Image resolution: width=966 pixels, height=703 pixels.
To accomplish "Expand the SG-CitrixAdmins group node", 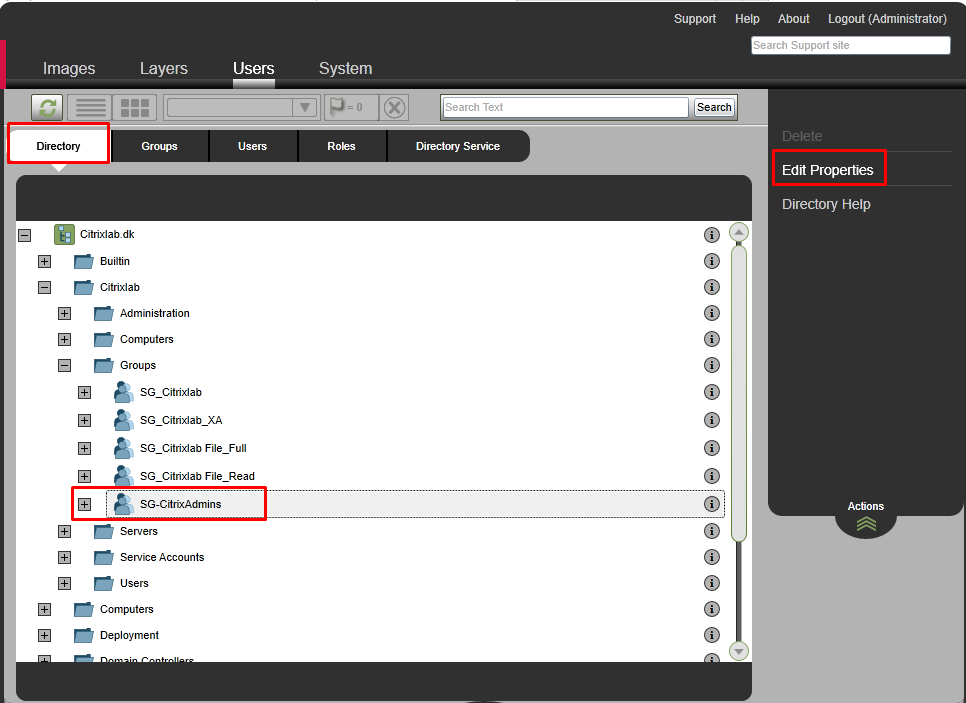I will pyautogui.click(x=84, y=504).
